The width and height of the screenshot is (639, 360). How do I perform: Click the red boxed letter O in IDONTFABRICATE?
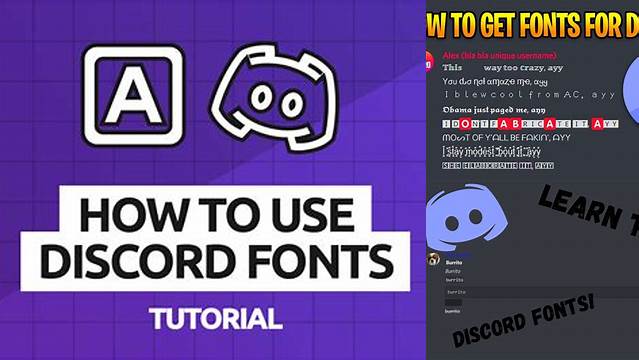coord(465,124)
